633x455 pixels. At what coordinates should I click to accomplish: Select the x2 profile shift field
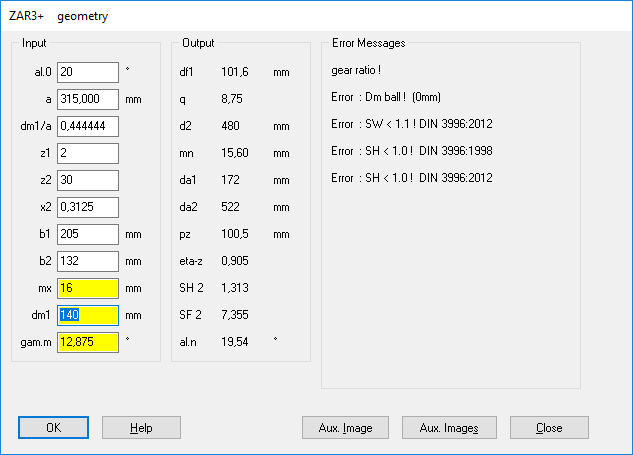tap(88, 207)
